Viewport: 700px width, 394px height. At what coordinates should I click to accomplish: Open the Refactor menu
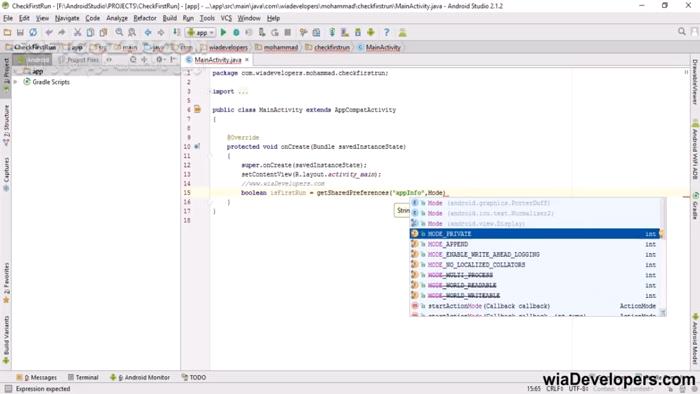point(145,18)
